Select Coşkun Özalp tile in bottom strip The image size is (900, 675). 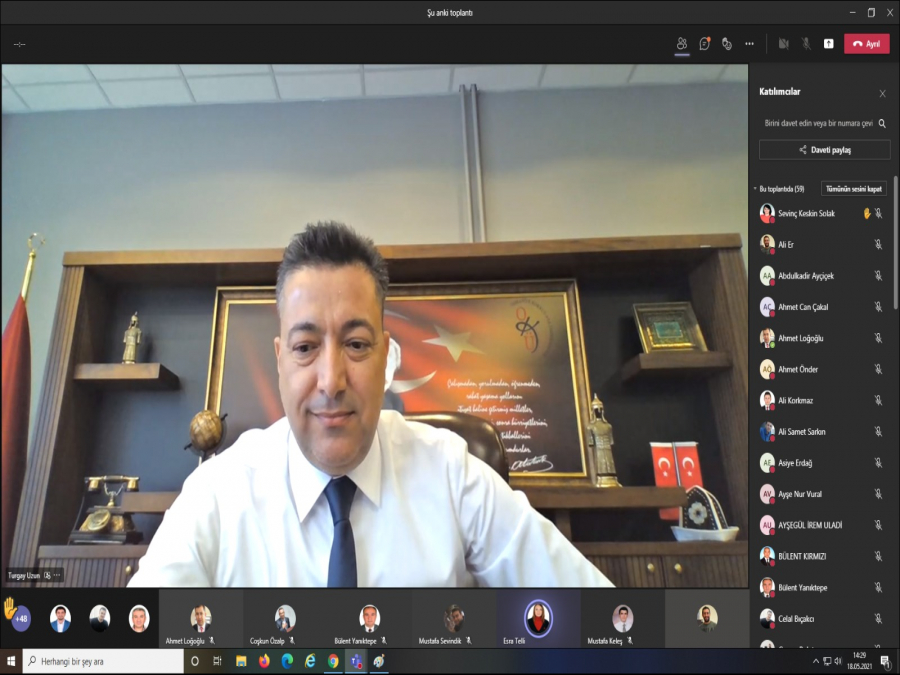285,619
